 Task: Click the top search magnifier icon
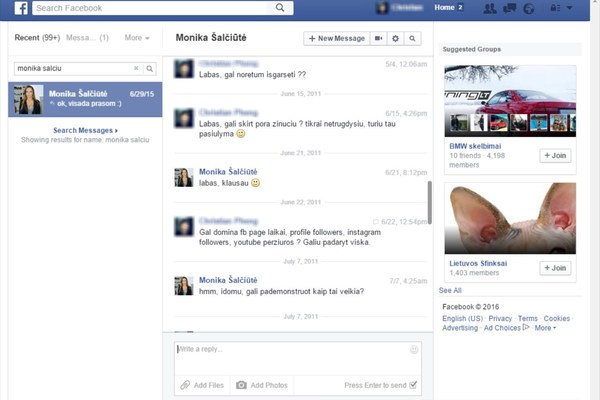click(x=285, y=8)
